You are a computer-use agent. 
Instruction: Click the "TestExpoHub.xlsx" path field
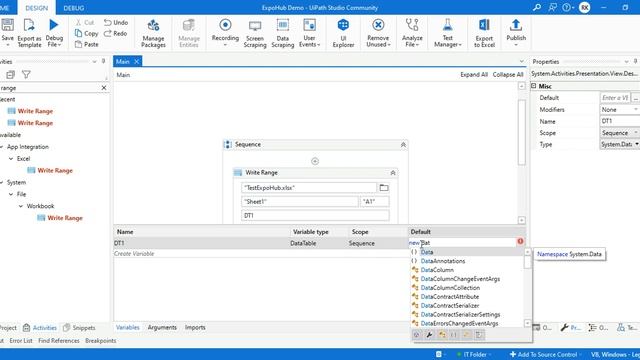pyautogui.click(x=309, y=188)
